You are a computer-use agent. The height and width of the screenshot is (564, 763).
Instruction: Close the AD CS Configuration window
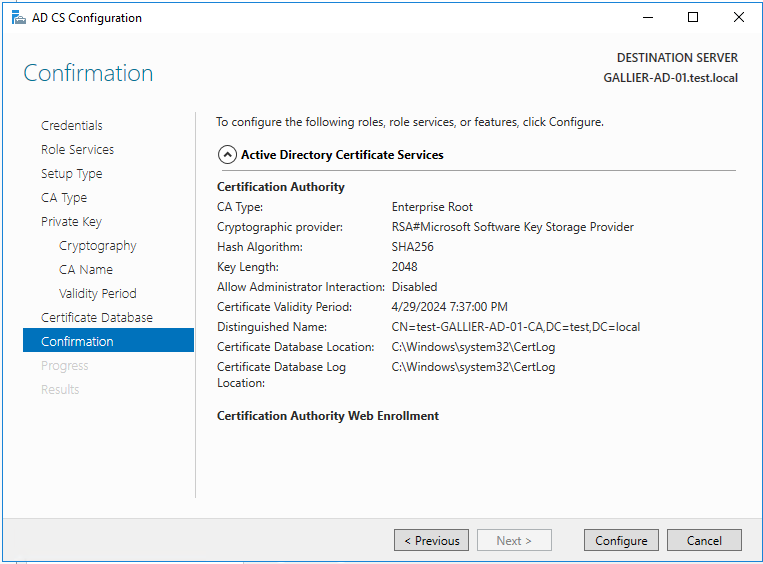tap(739, 18)
